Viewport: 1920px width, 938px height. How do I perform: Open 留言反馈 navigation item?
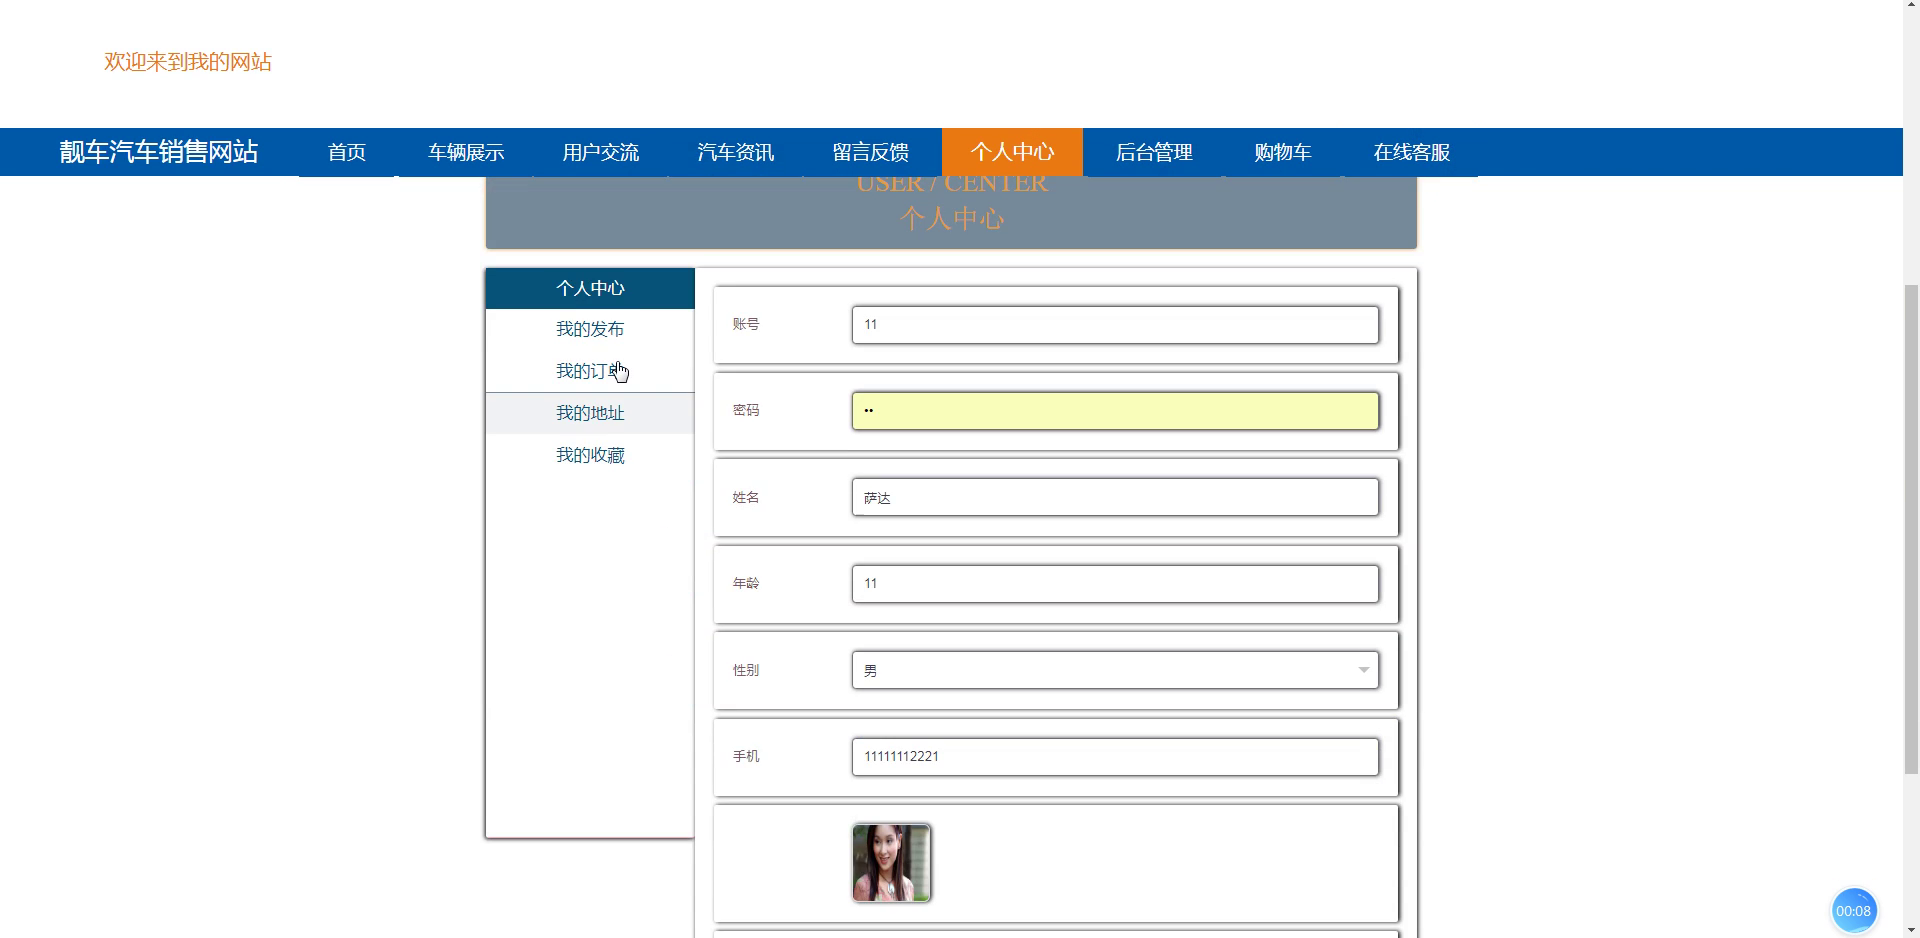tap(870, 152)
